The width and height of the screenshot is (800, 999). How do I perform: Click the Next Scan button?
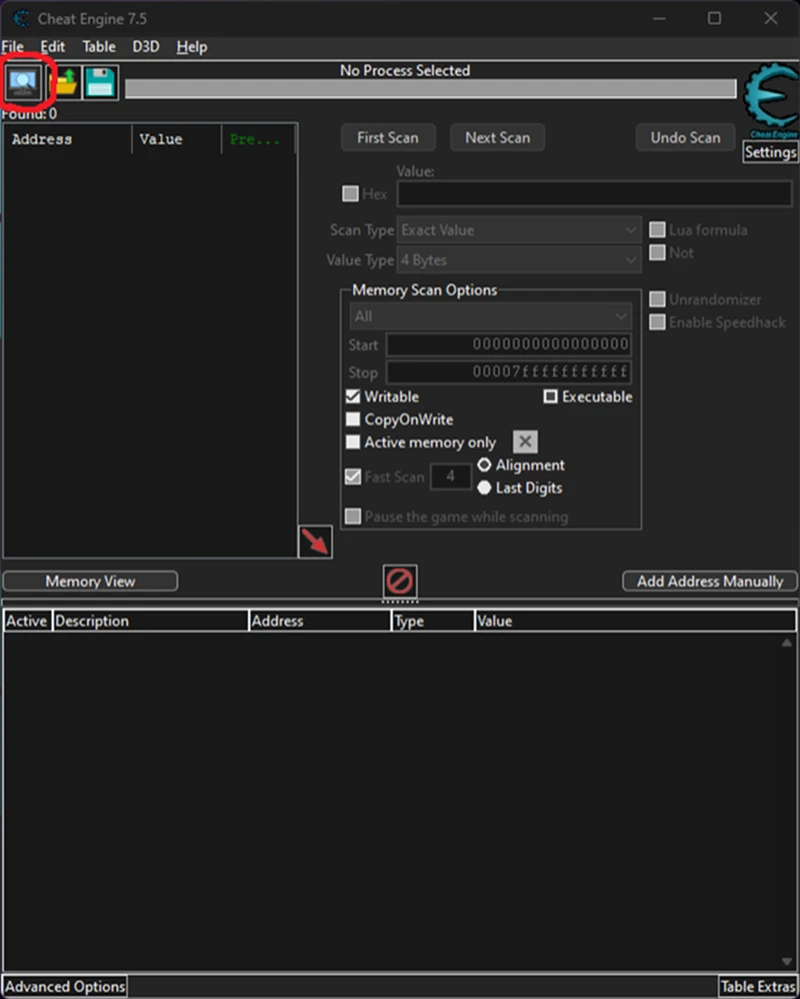(497, 138)
